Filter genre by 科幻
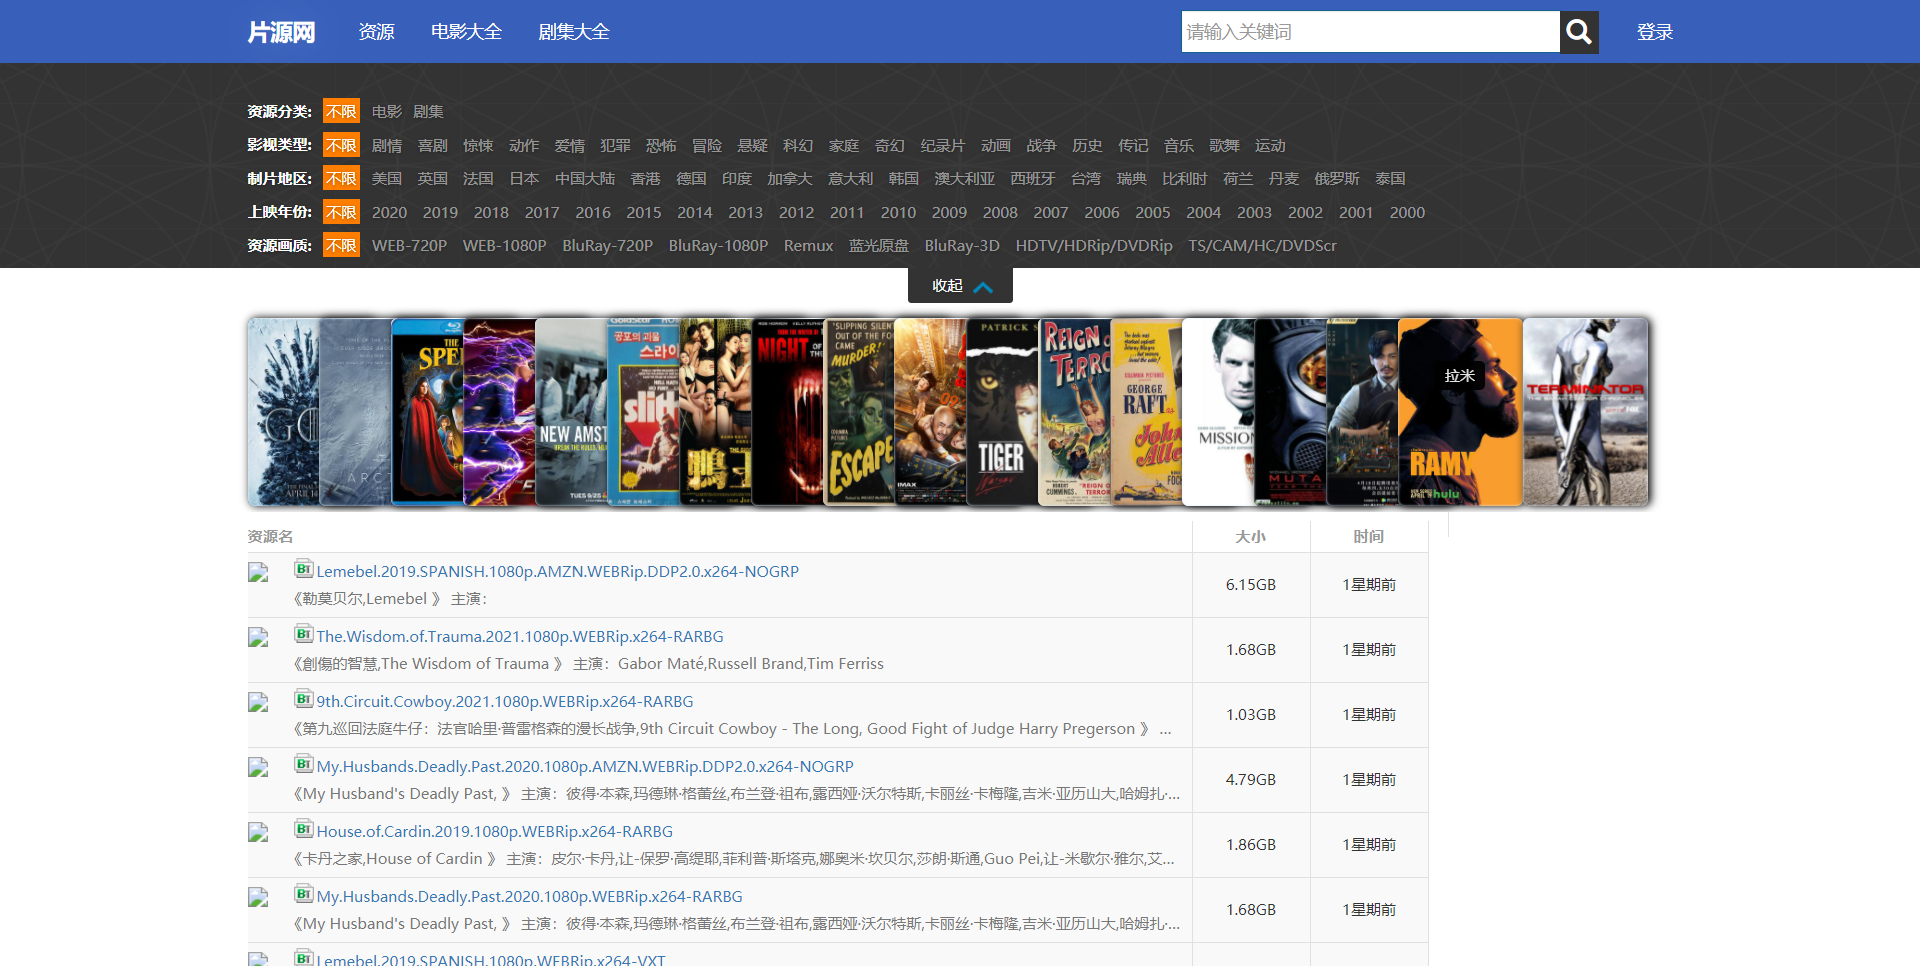The width and height of the screenshot is (1920, 966). point(797,145)
